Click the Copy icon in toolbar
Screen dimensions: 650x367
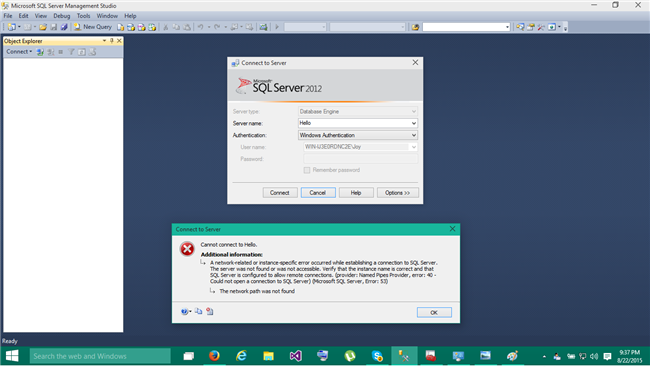[x=176, y=27]
